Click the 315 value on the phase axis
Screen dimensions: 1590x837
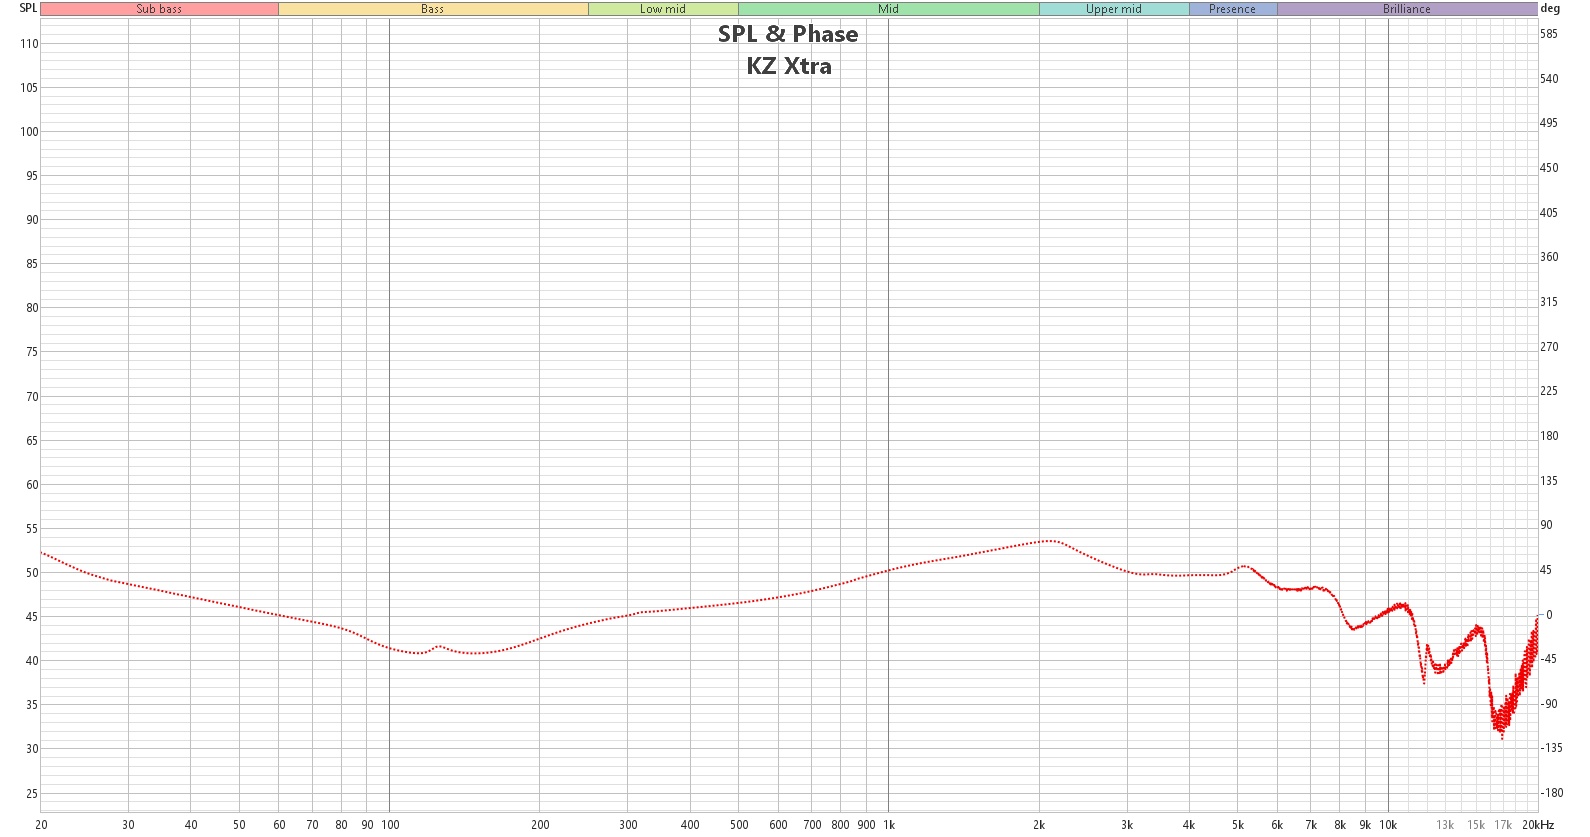[x=1549, y=302]
